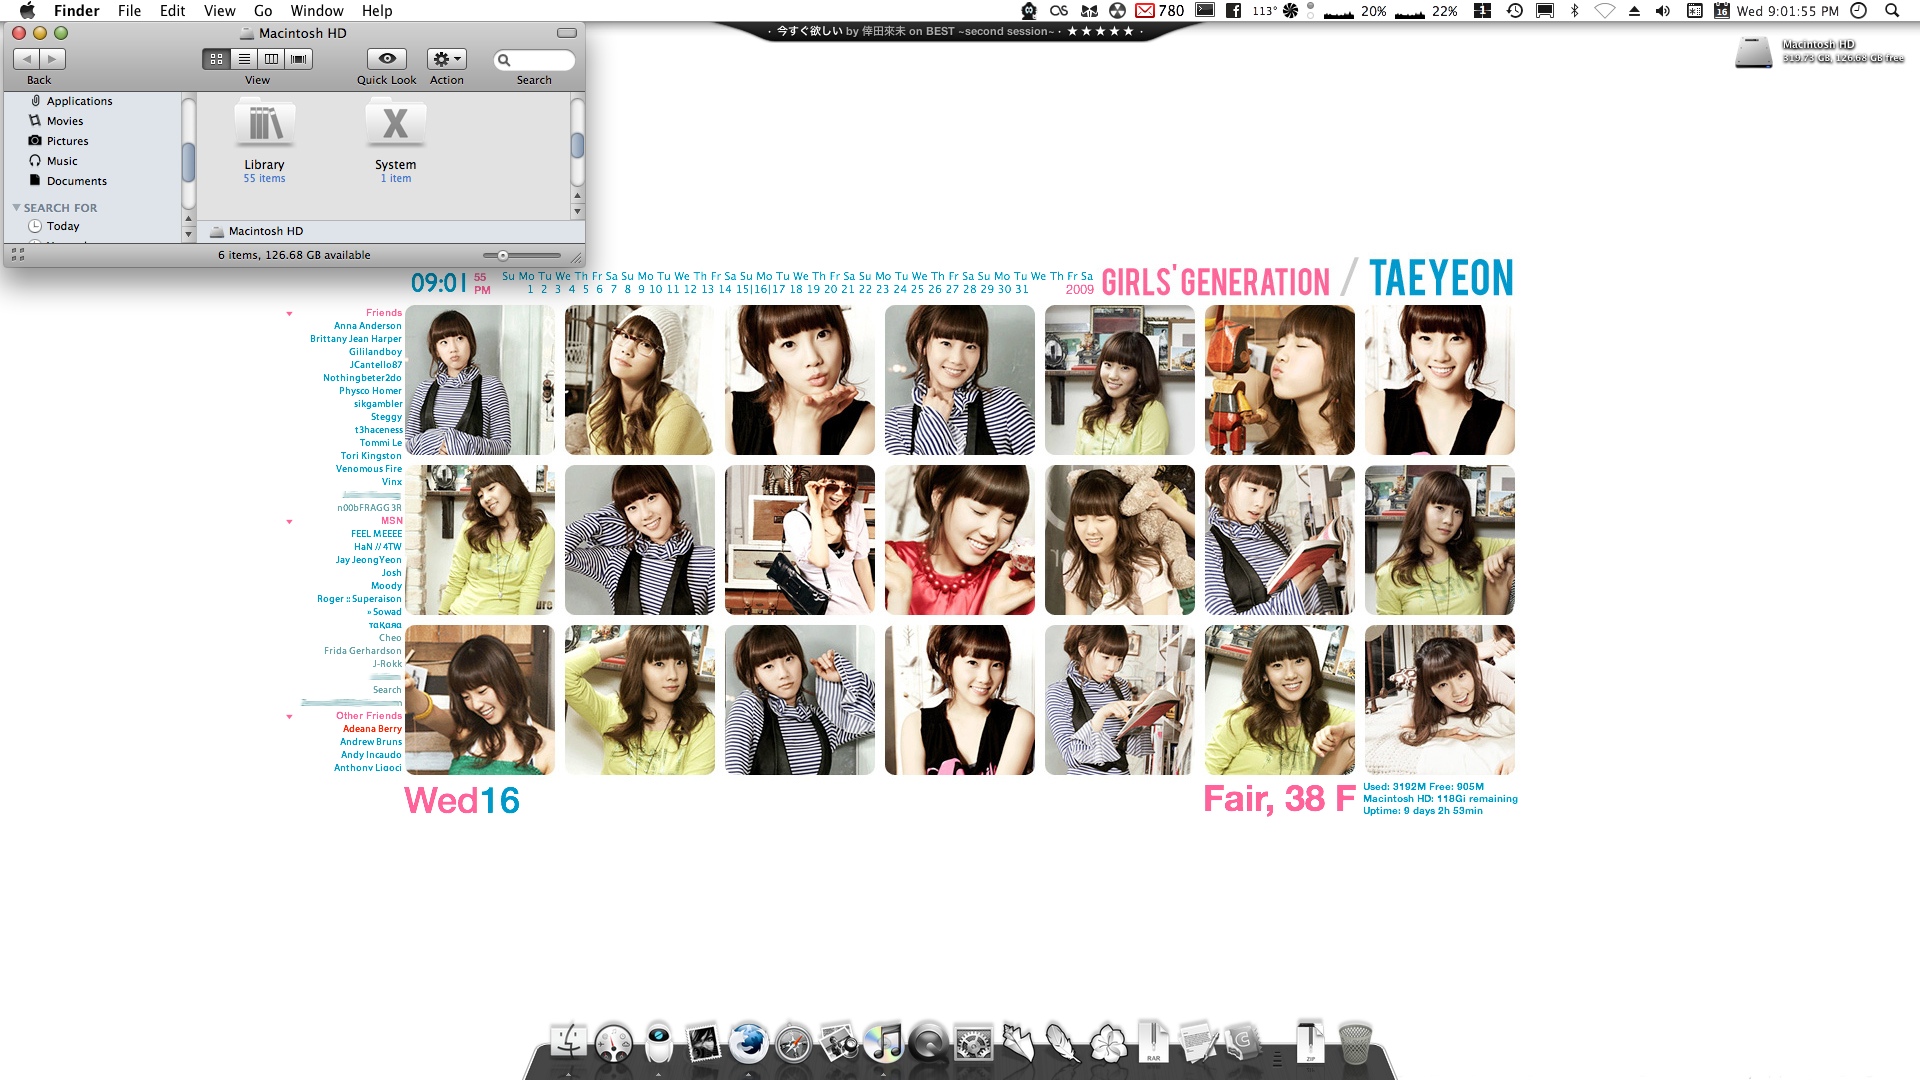1920x1080 pixels.
Task: Launch Dashboard from the dock
Action: tap(613, 1044)
